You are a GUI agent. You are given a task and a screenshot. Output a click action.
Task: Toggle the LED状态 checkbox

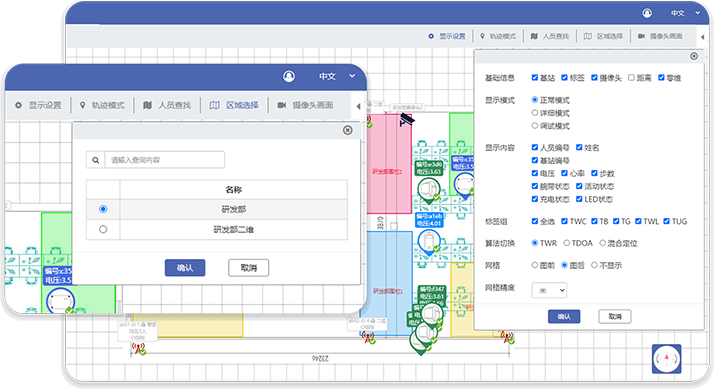579,199
